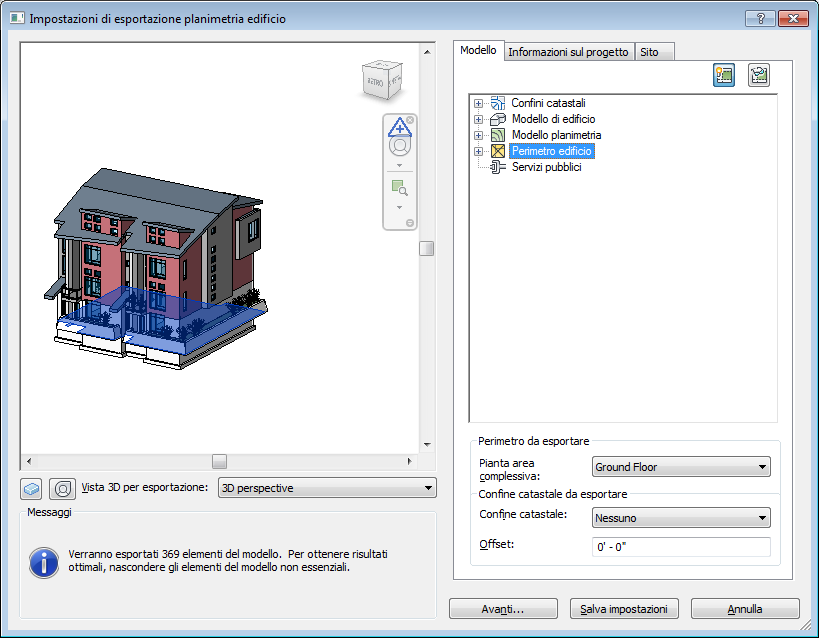Open the navigation bar options at its bottom
The height and width of the screenshot is (638, 819).
coord(410,223)
